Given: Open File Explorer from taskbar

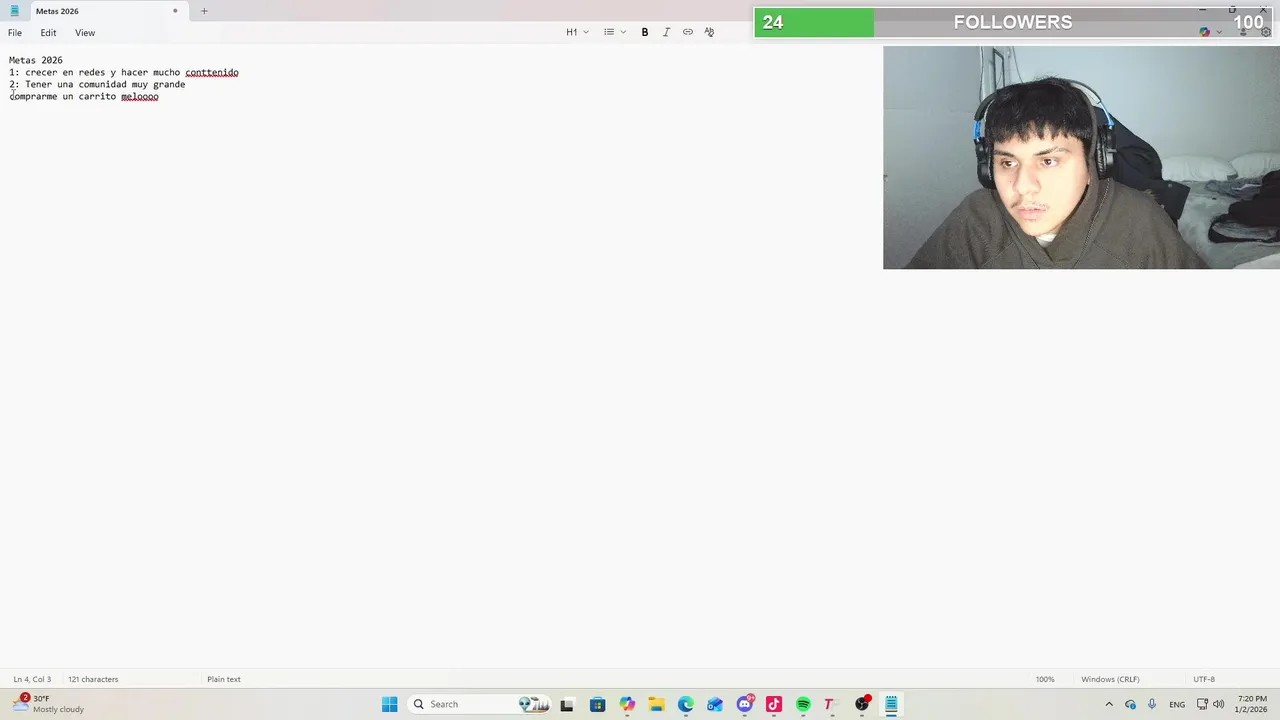Looking at the screenshot, I should (x=656, y=704).
